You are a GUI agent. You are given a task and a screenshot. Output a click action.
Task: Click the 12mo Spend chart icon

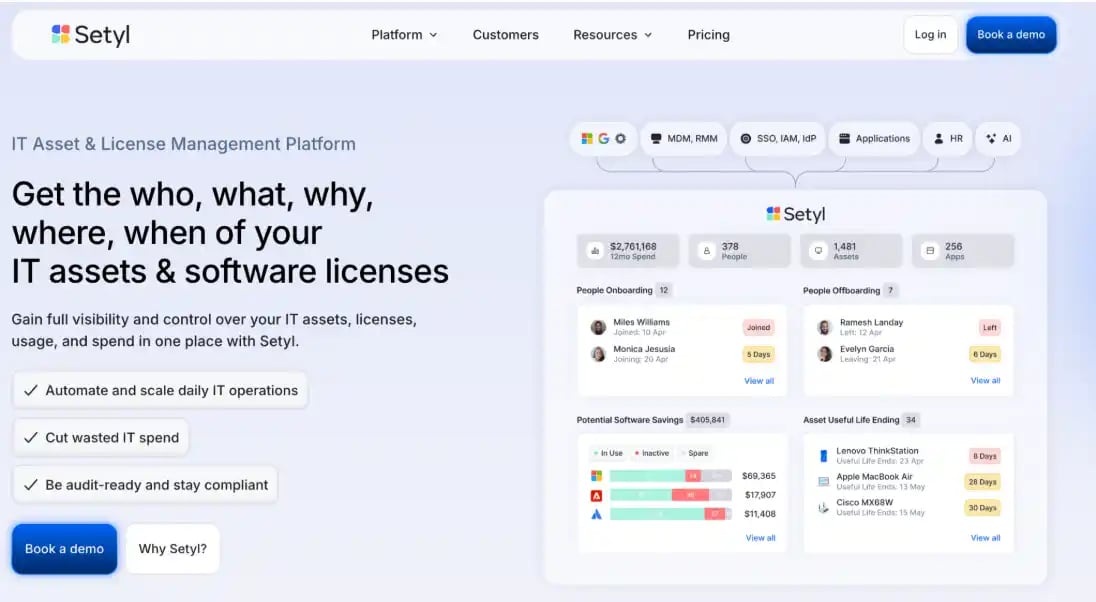(x=595, y=251)
